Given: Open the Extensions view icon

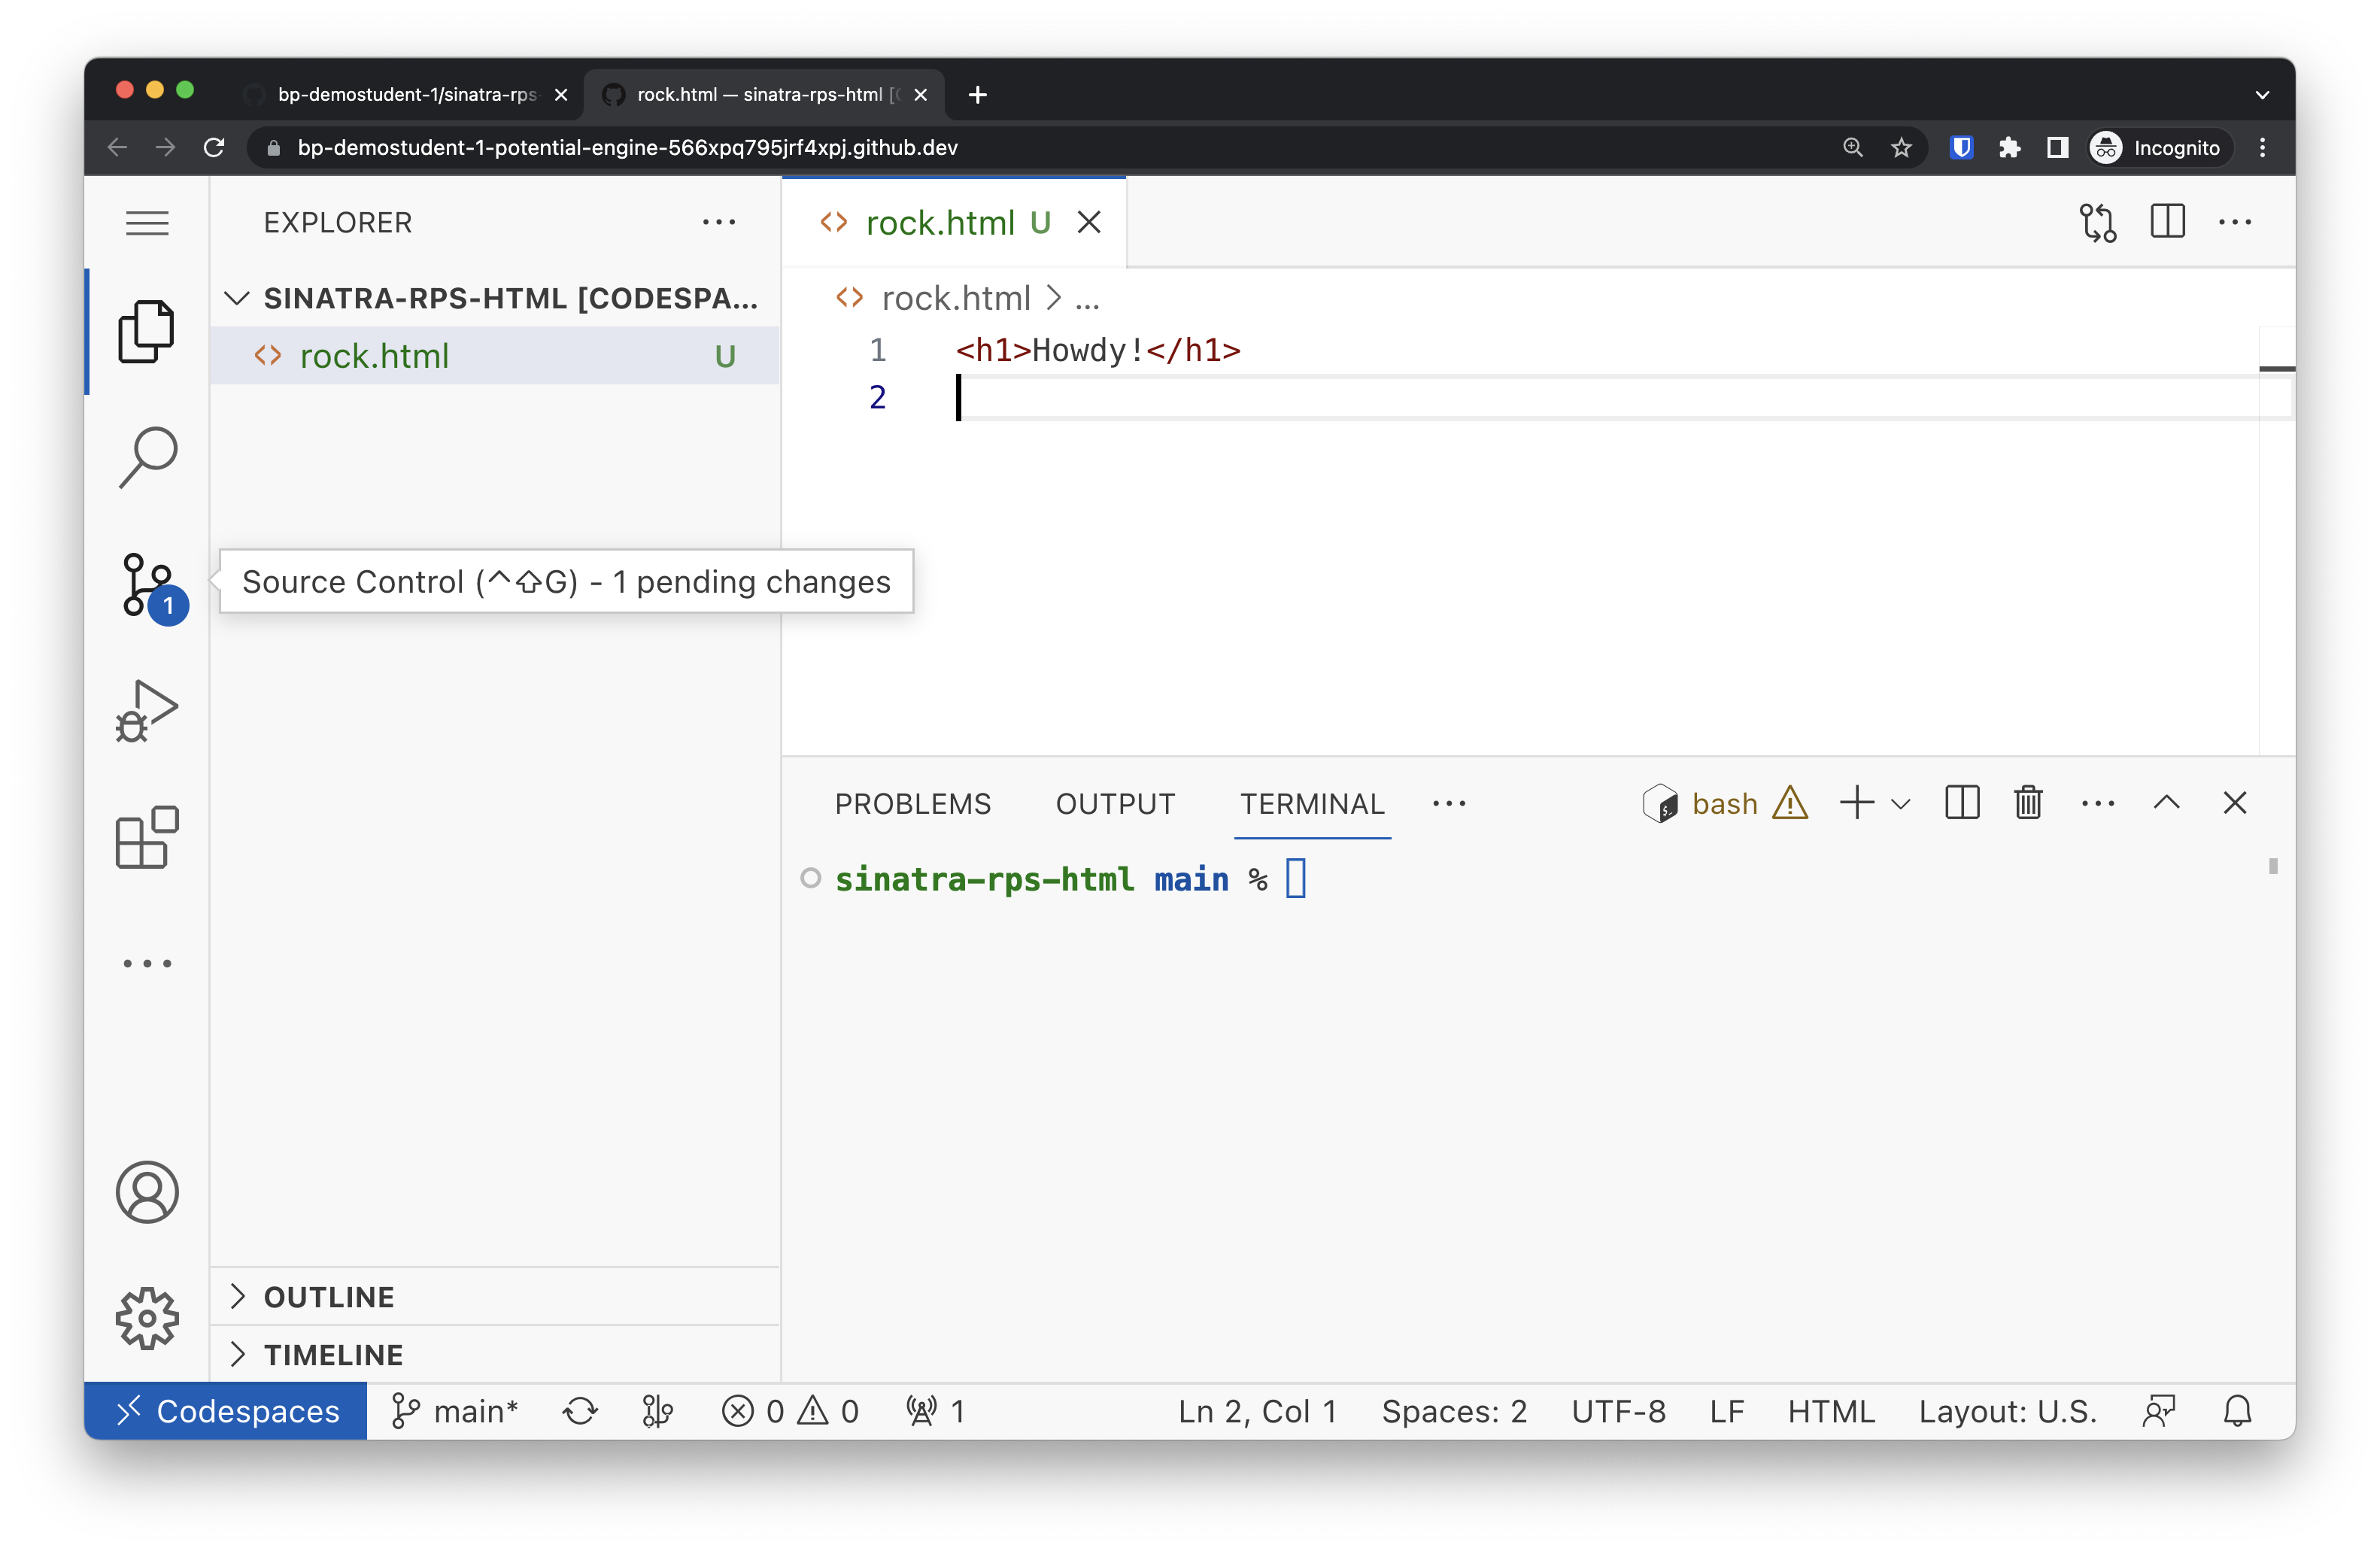Looking at the screenshot, I should (147, 837).
